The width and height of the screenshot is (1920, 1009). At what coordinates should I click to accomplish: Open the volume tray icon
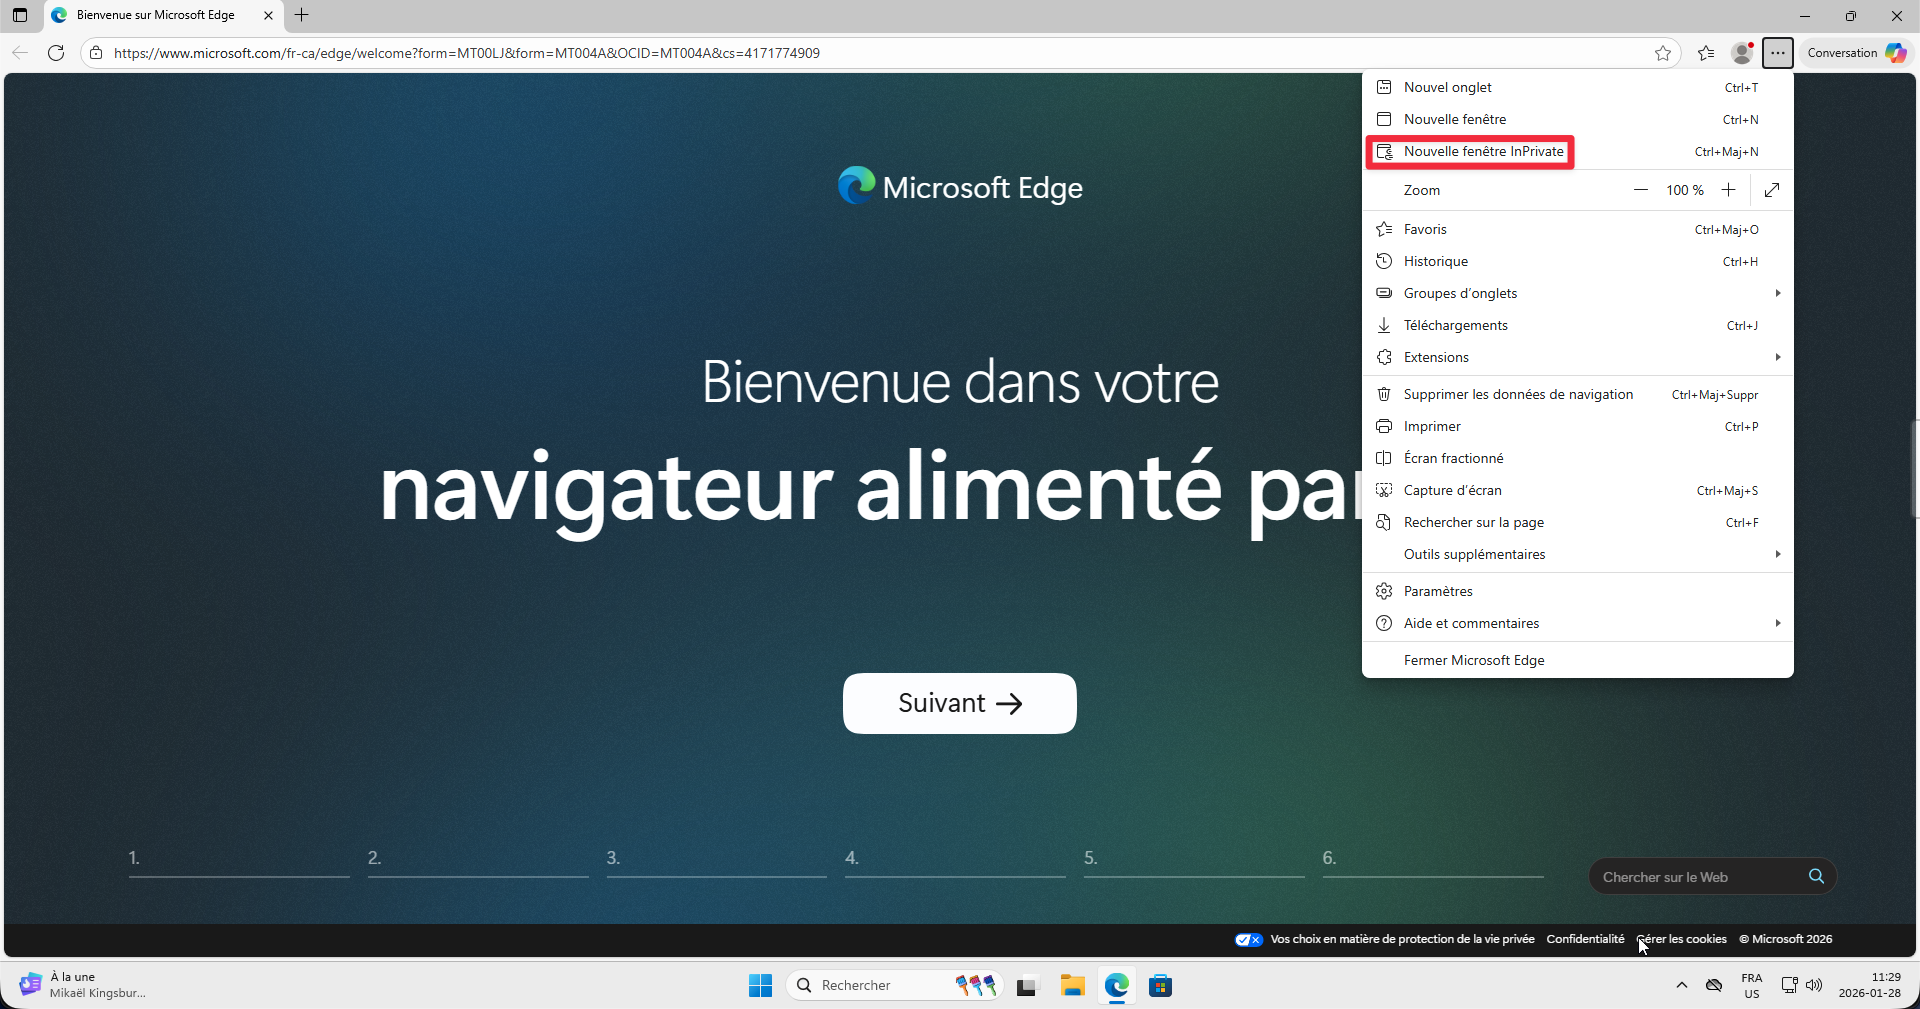tap(1814, 986)
